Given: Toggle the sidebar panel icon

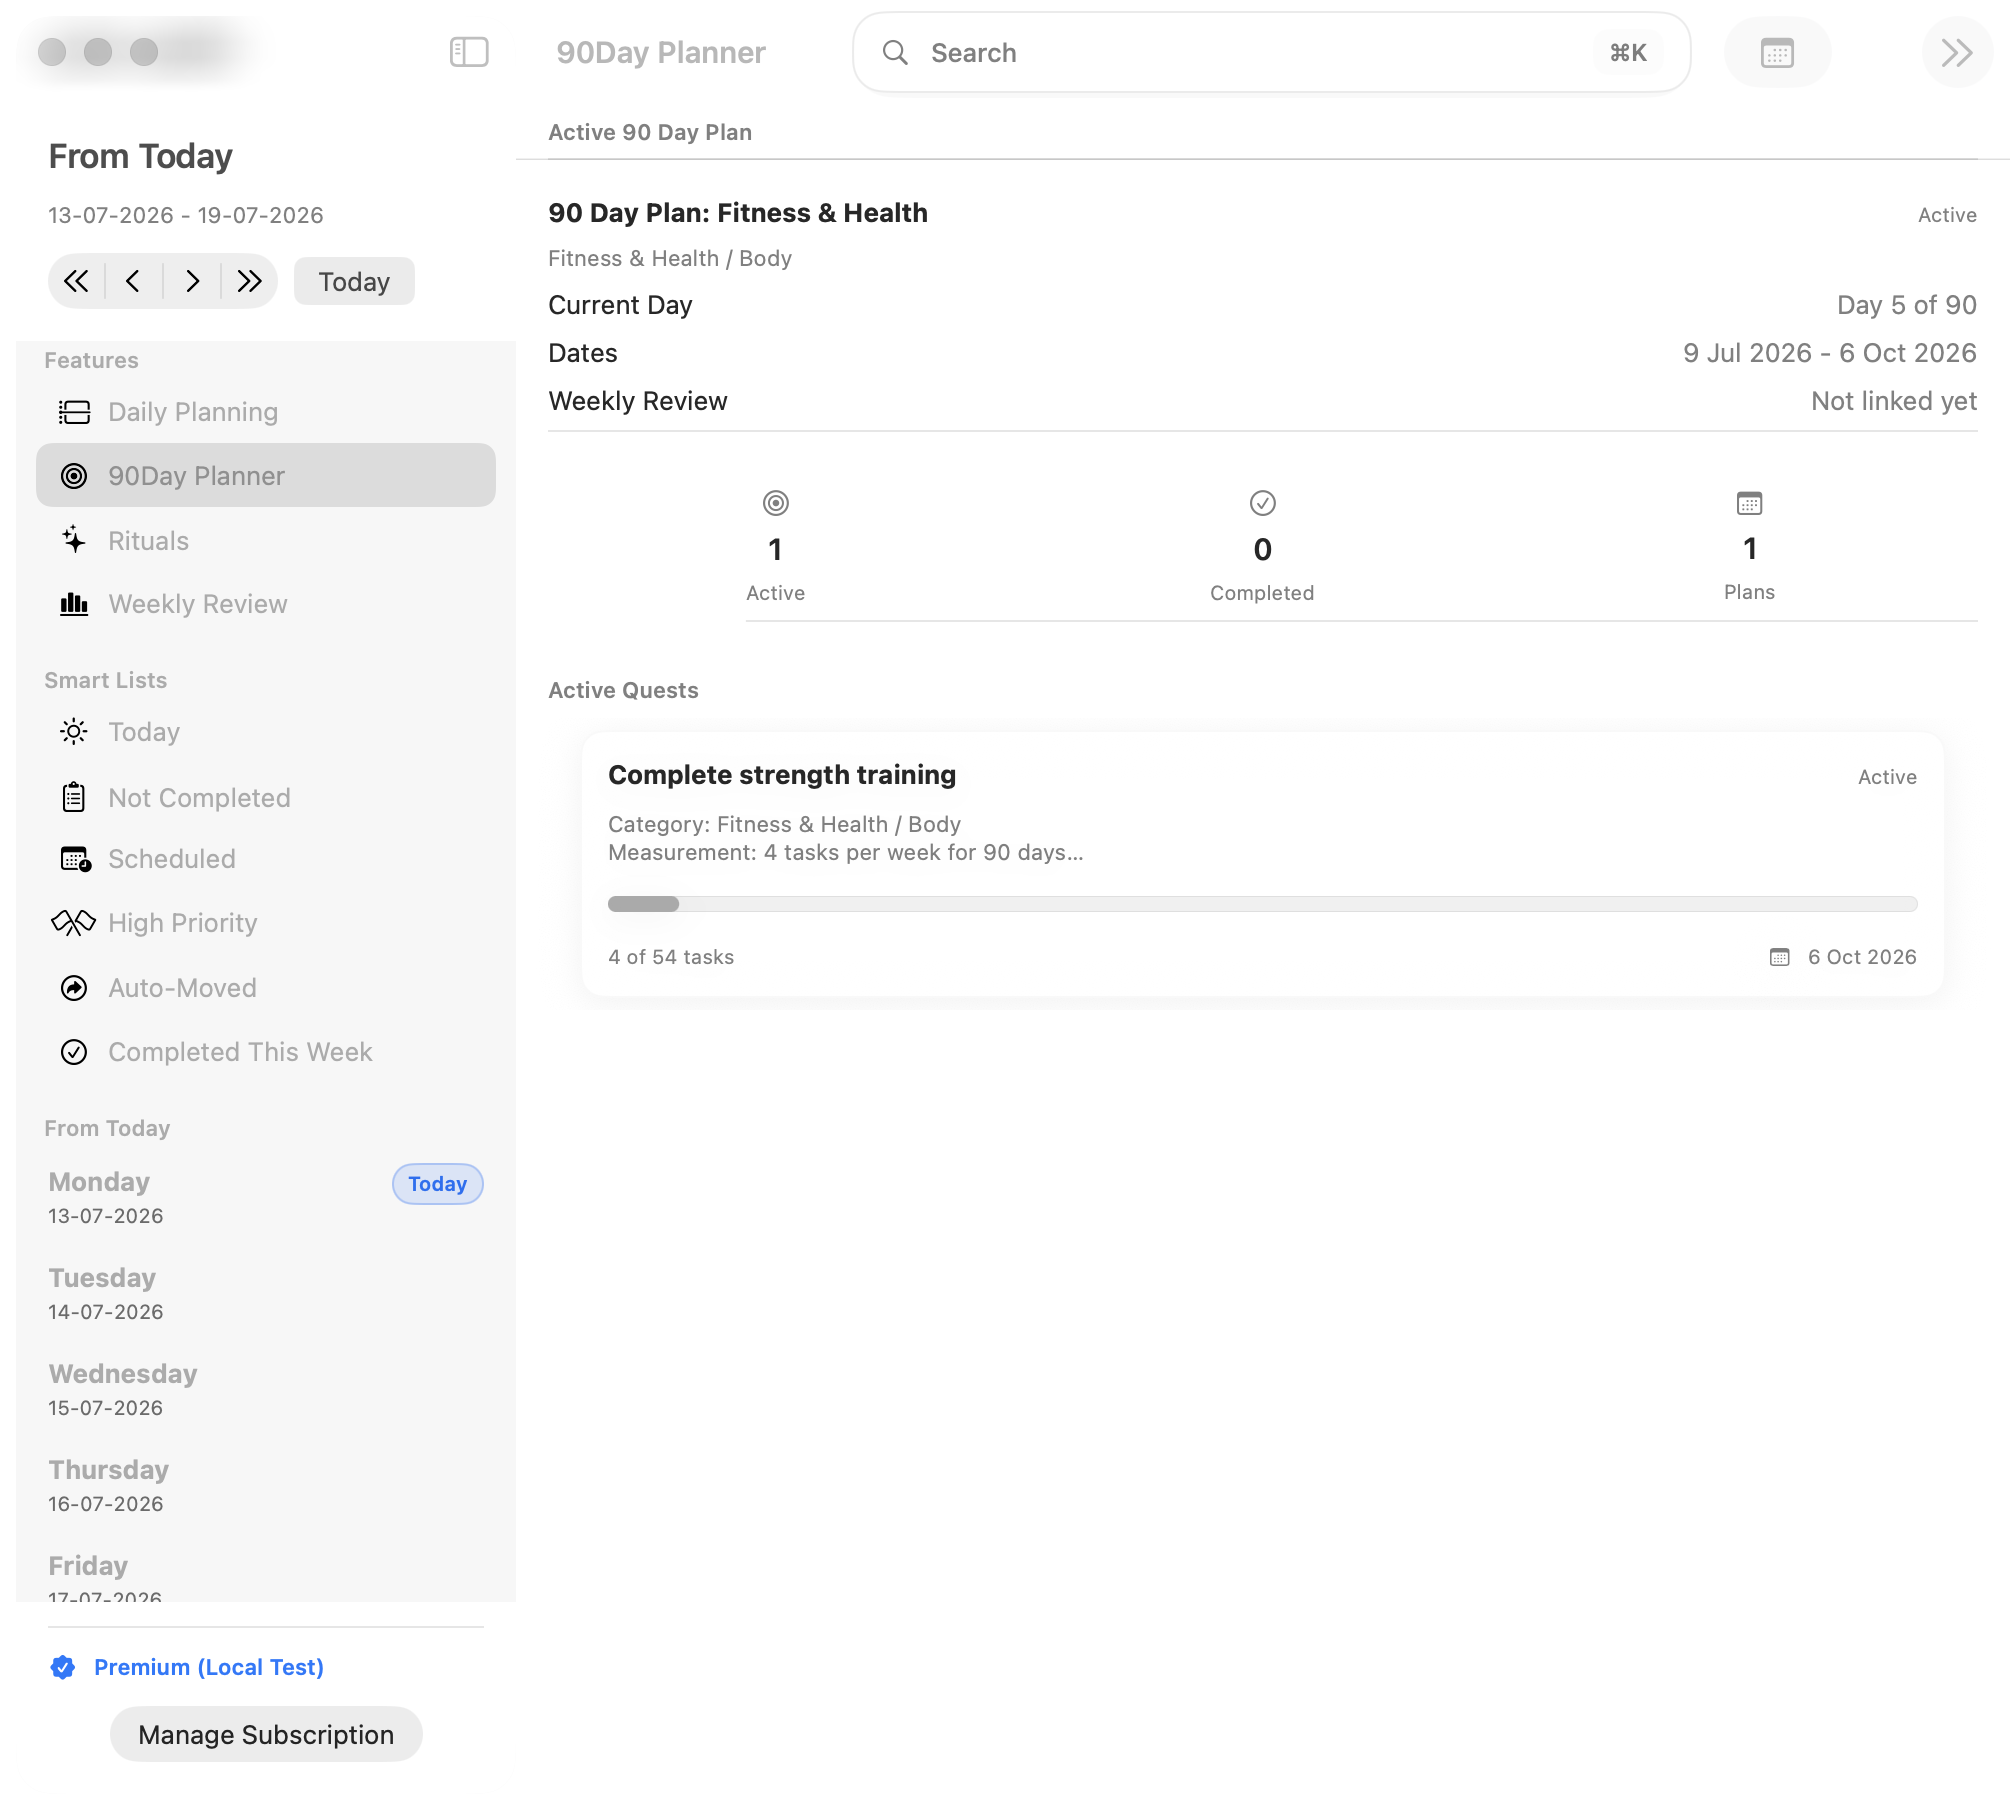Looking at the screenshot, I should (469, 52).
